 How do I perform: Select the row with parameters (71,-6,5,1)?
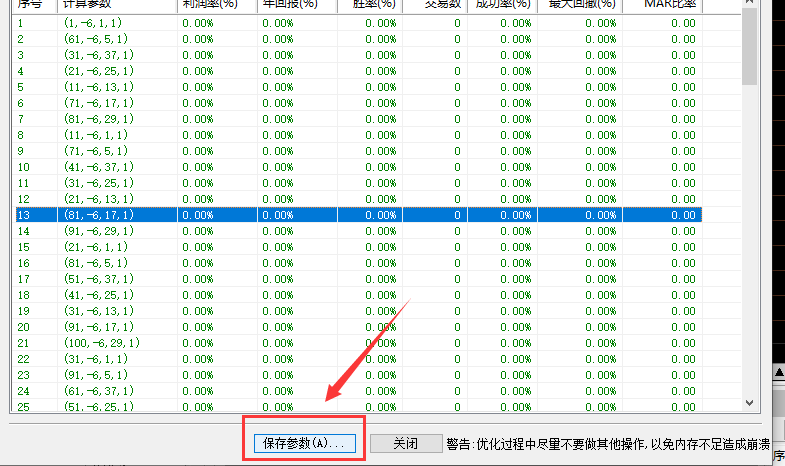click(358, 151)
